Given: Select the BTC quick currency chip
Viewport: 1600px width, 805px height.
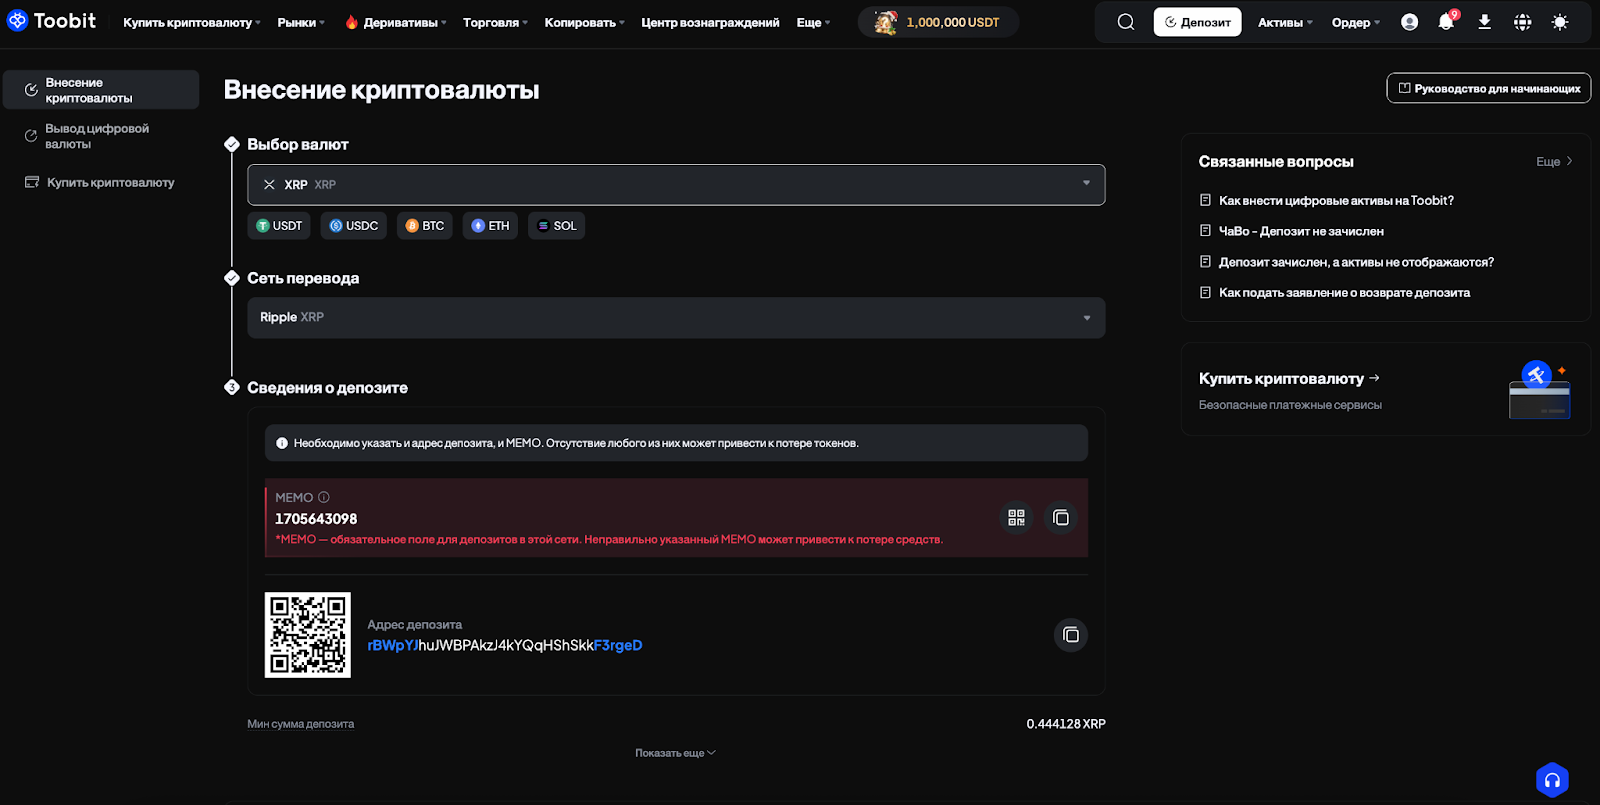Looking at the screenshot, I should click(x=425, y=226).
